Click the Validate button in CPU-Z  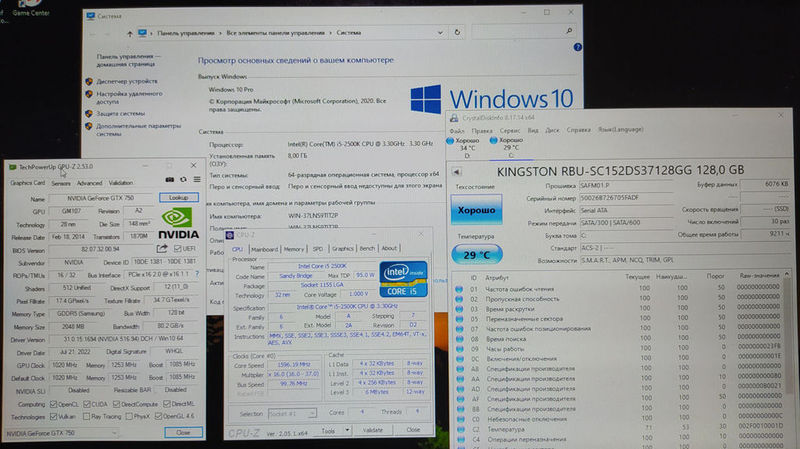tap(372, 430)
